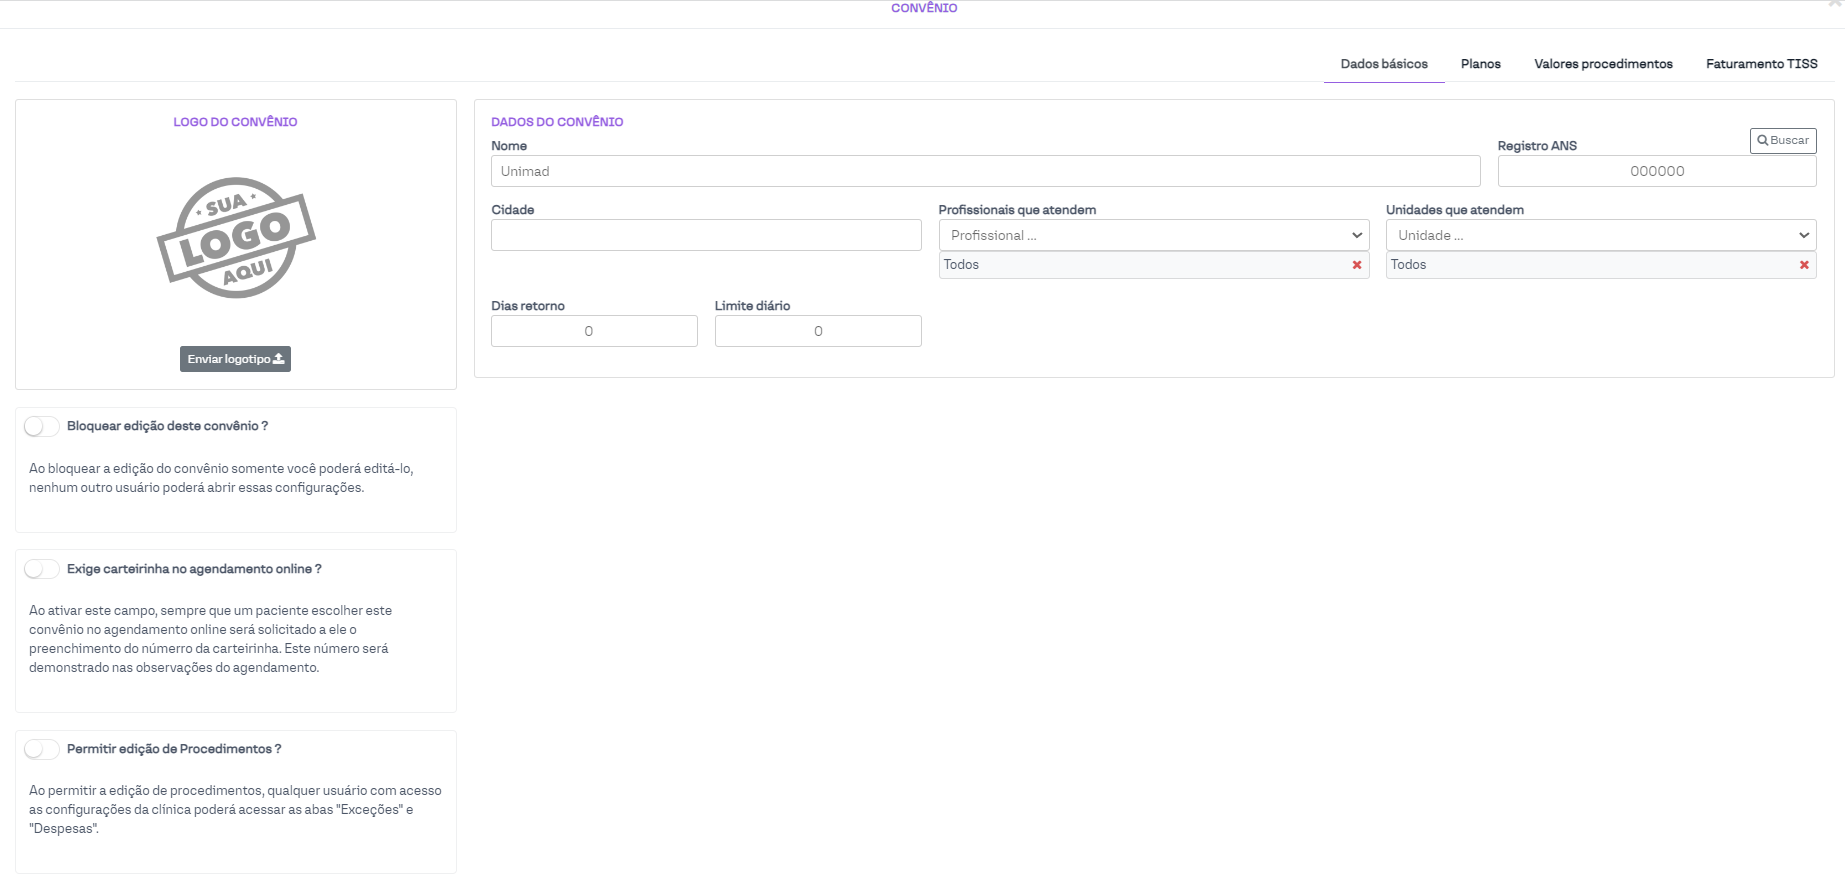Close the Convênio dialog

(1835, 4)
